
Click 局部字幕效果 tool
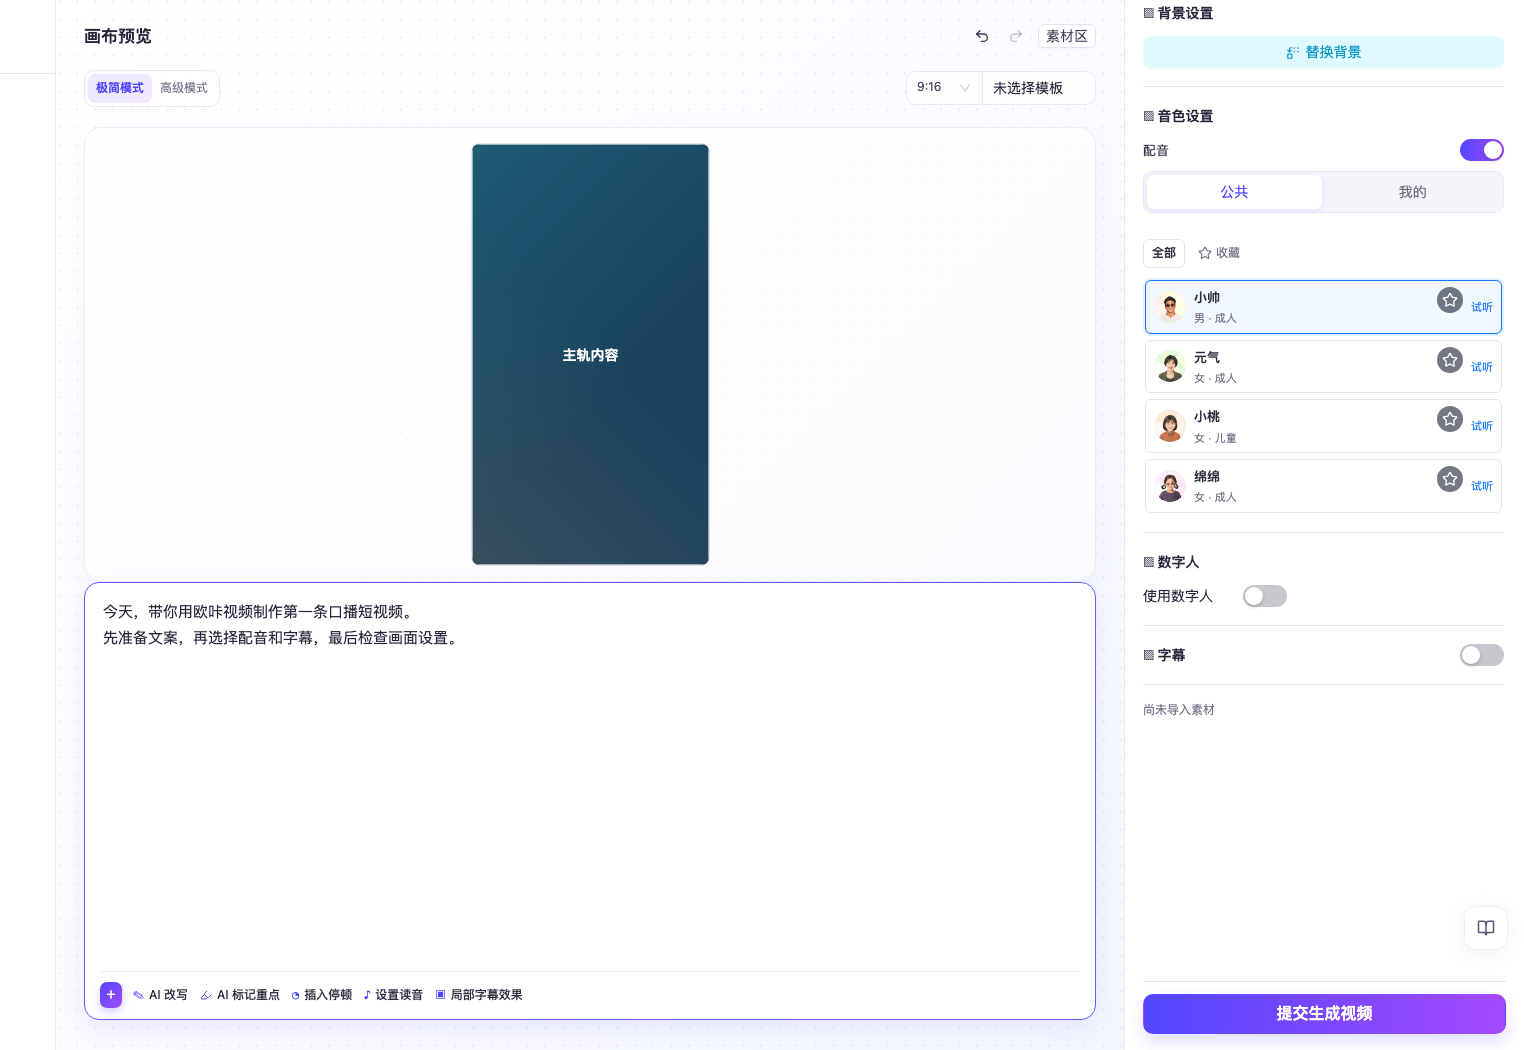click(x=479, y=995)
